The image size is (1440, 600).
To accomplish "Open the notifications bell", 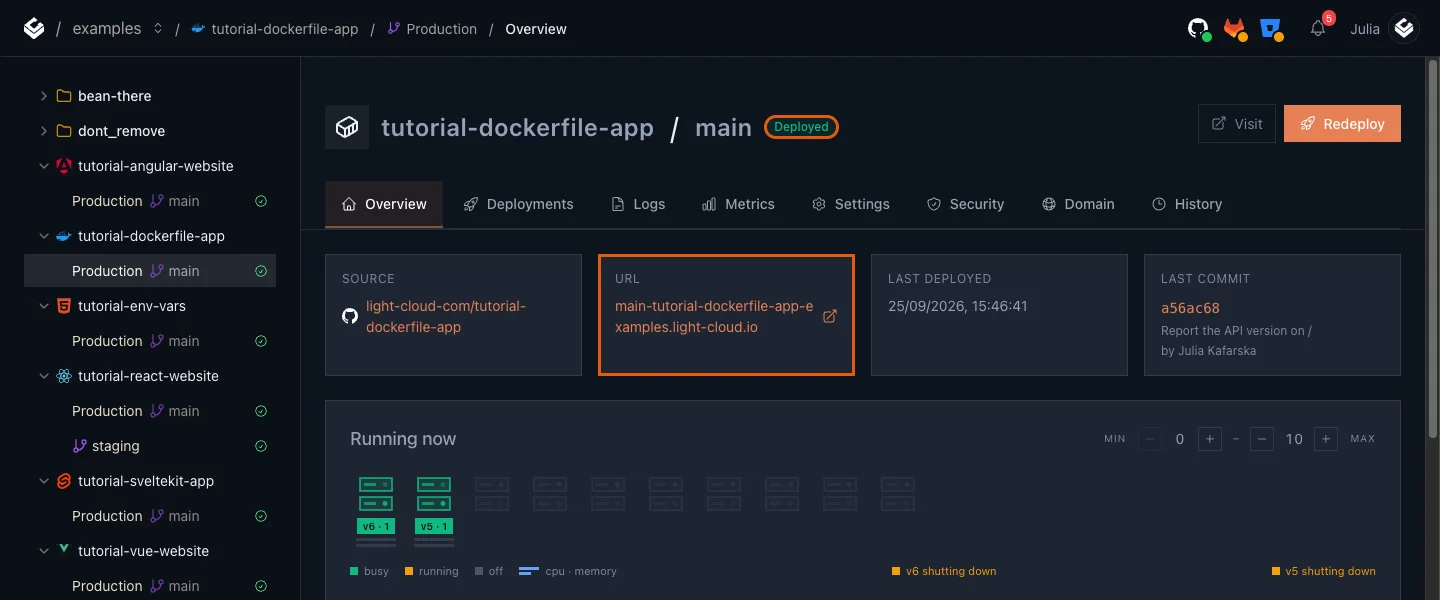I will 1319,29.
